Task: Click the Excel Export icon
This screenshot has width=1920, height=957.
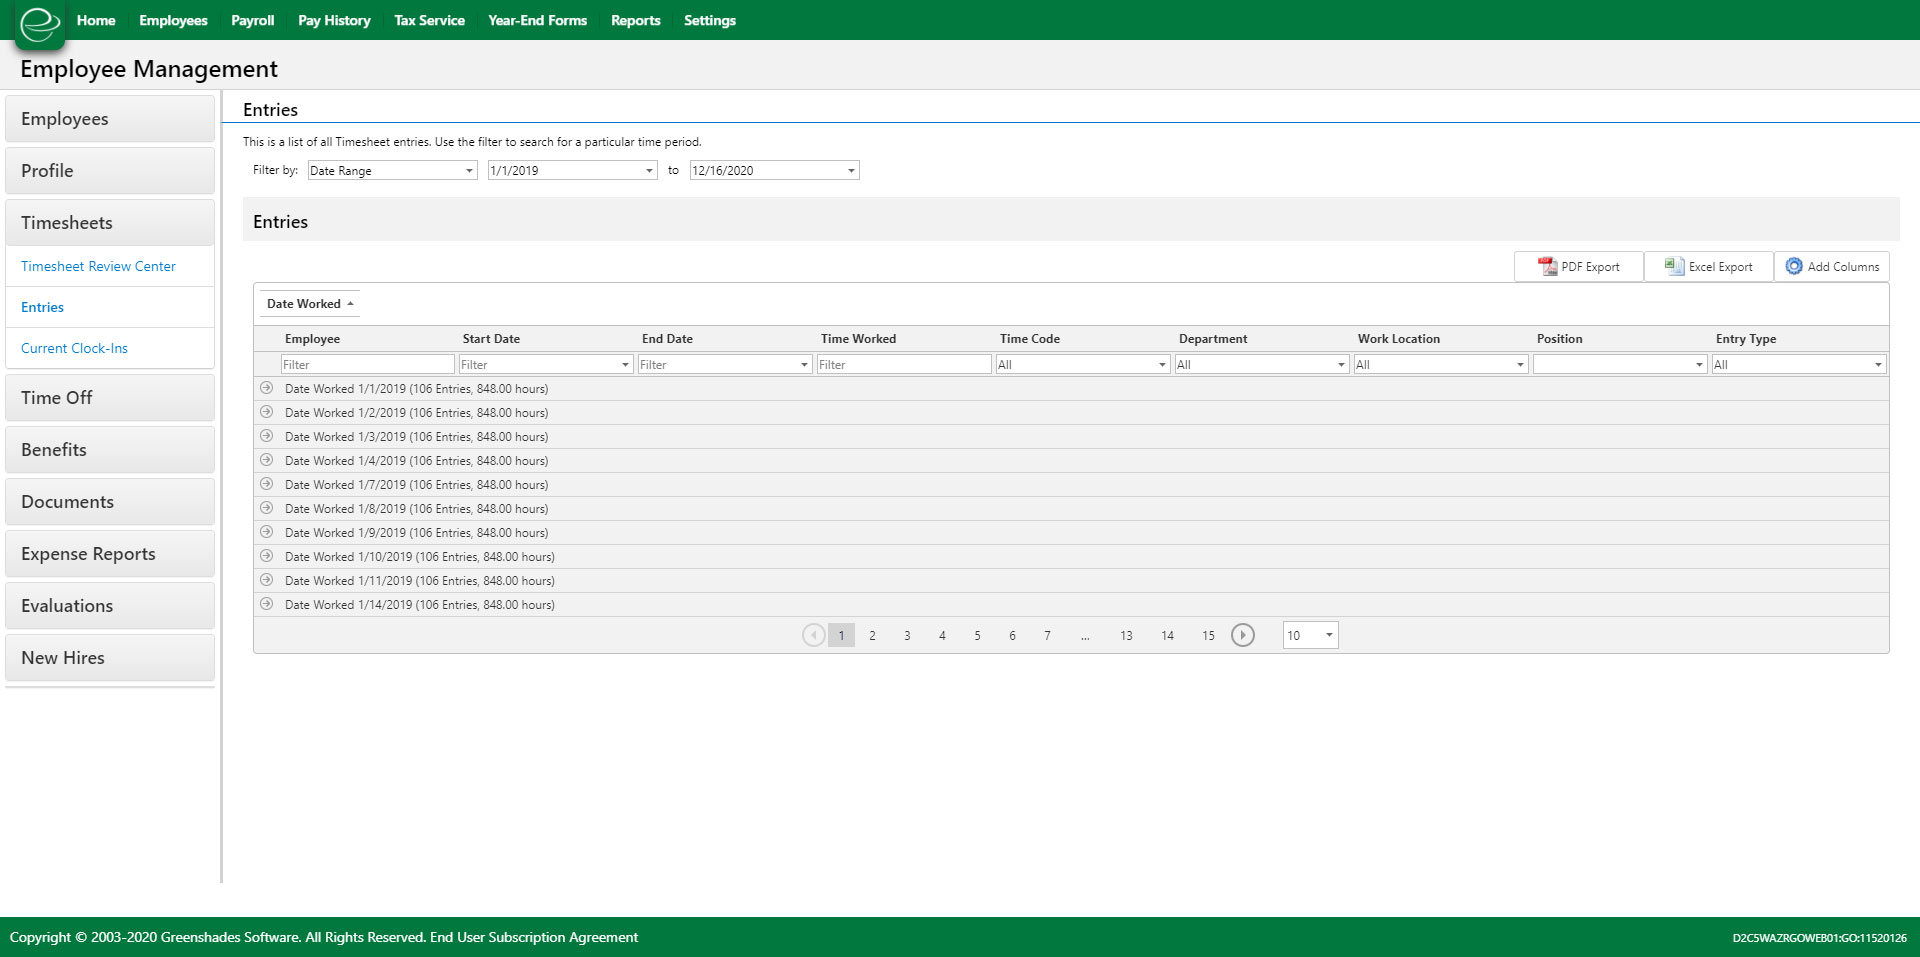Action: click(1672, 266)
